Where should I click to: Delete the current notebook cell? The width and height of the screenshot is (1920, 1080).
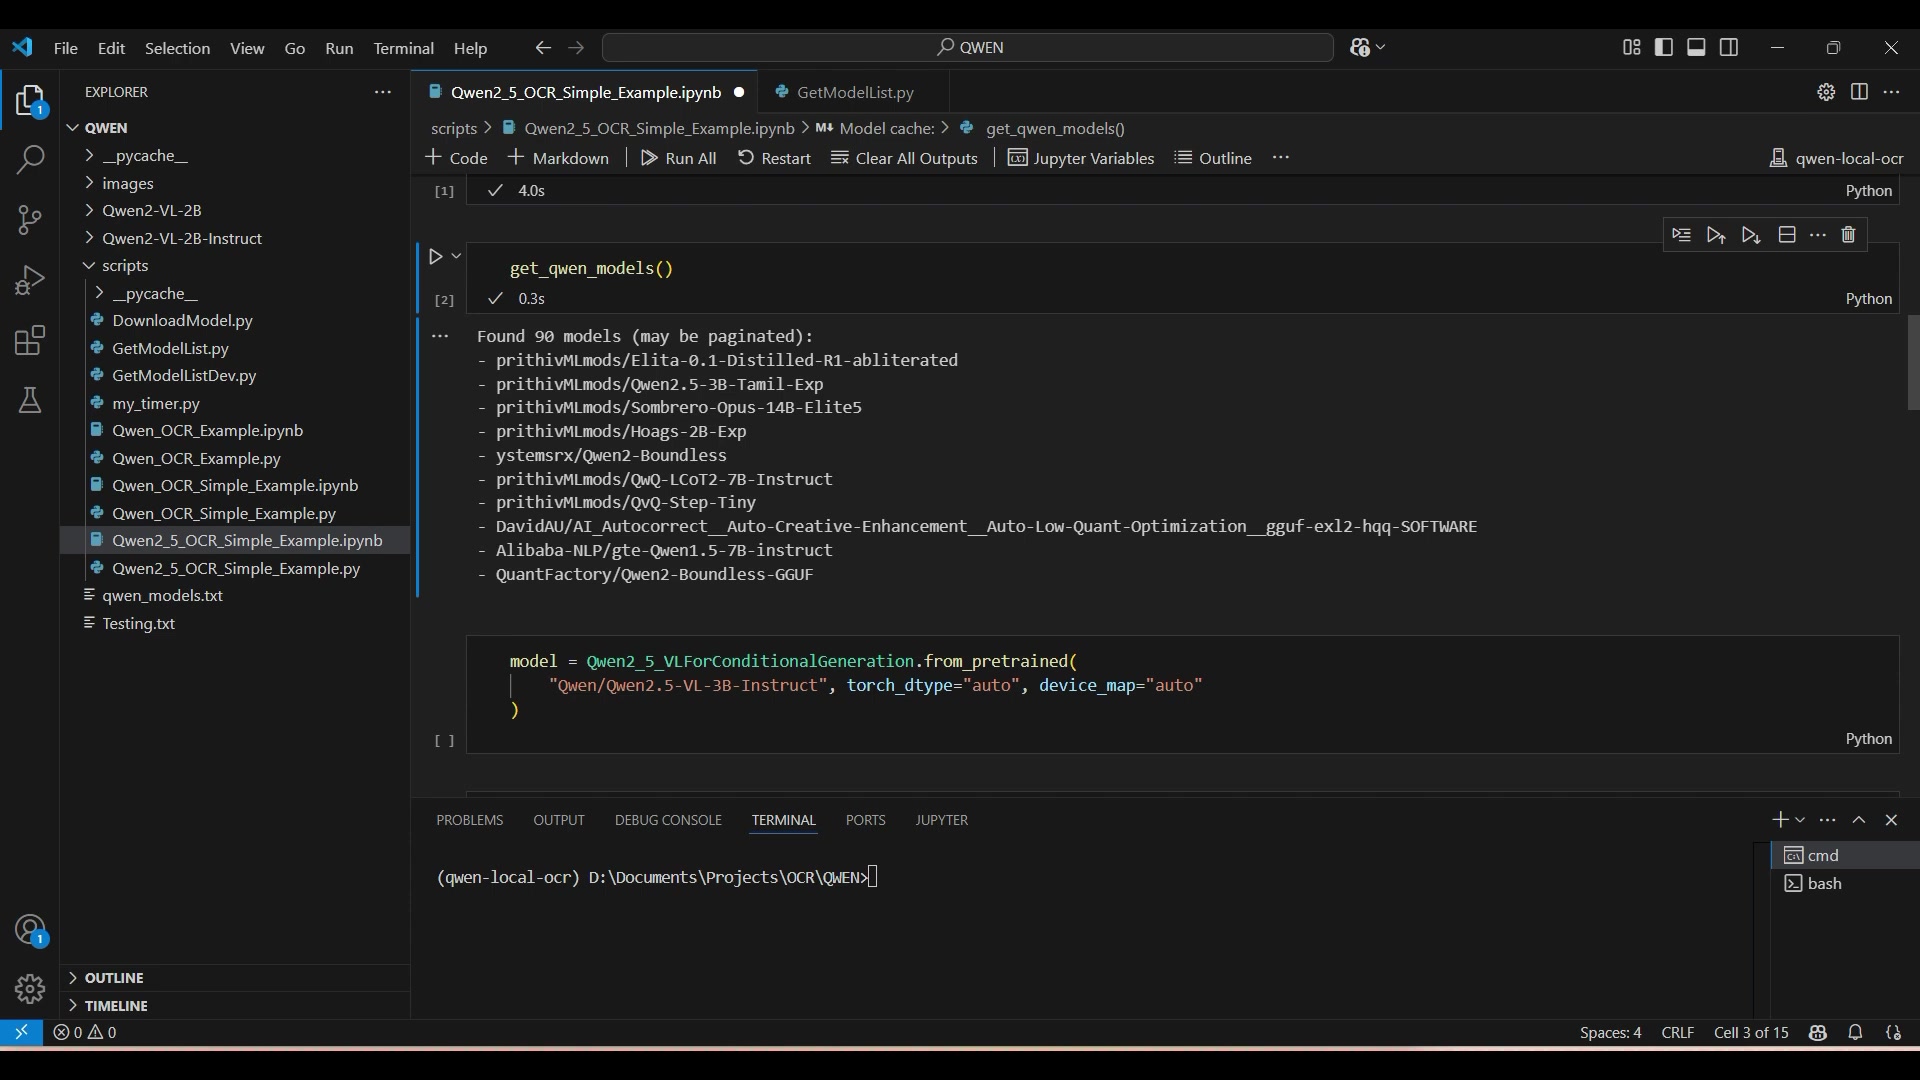point(1848,235)
